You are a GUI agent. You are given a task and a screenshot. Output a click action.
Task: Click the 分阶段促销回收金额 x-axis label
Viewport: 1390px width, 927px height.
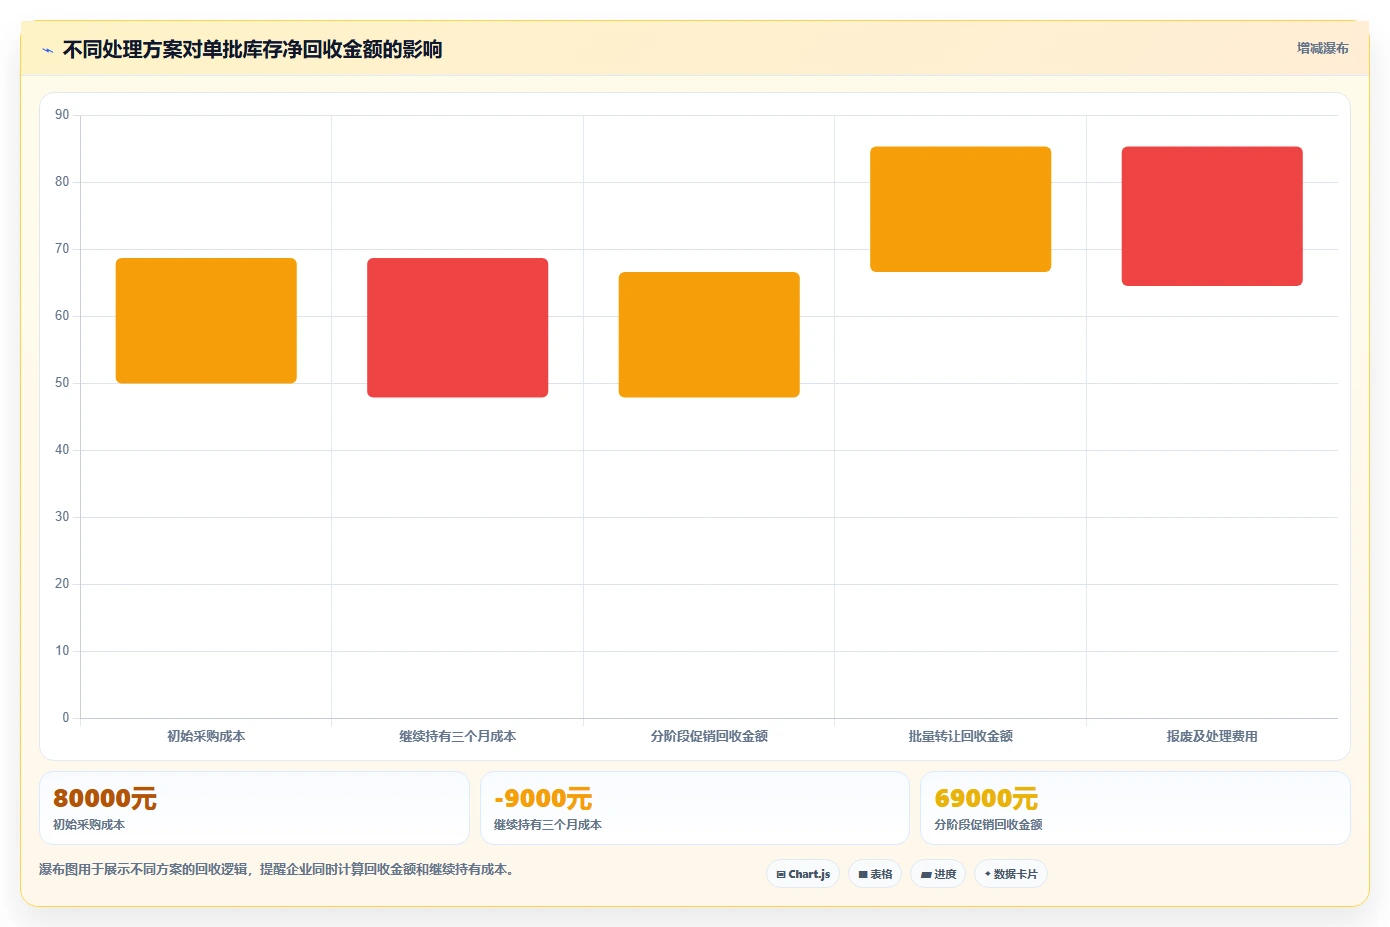click(x=709, y=736)
